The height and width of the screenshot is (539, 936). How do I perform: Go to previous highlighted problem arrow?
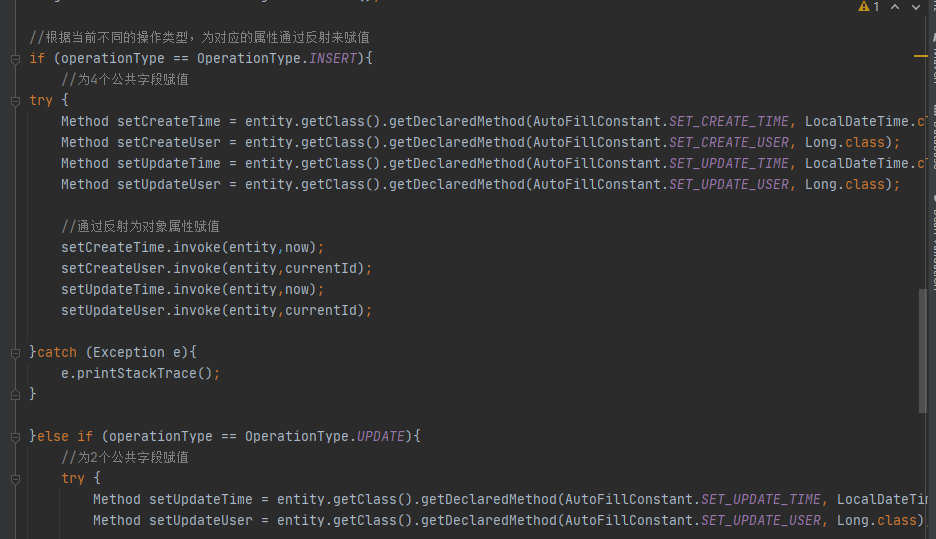tap(895, 6)
